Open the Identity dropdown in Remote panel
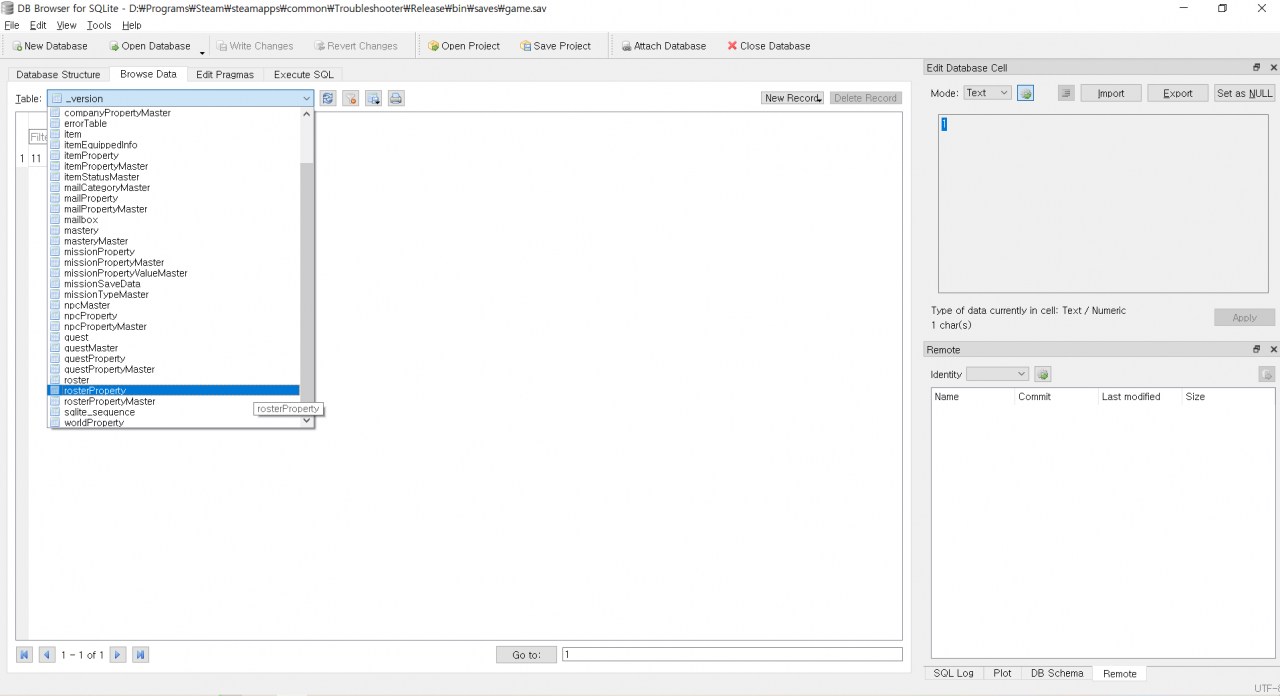Viewport: 1280px width, 696px height. (x=997, y=374)
